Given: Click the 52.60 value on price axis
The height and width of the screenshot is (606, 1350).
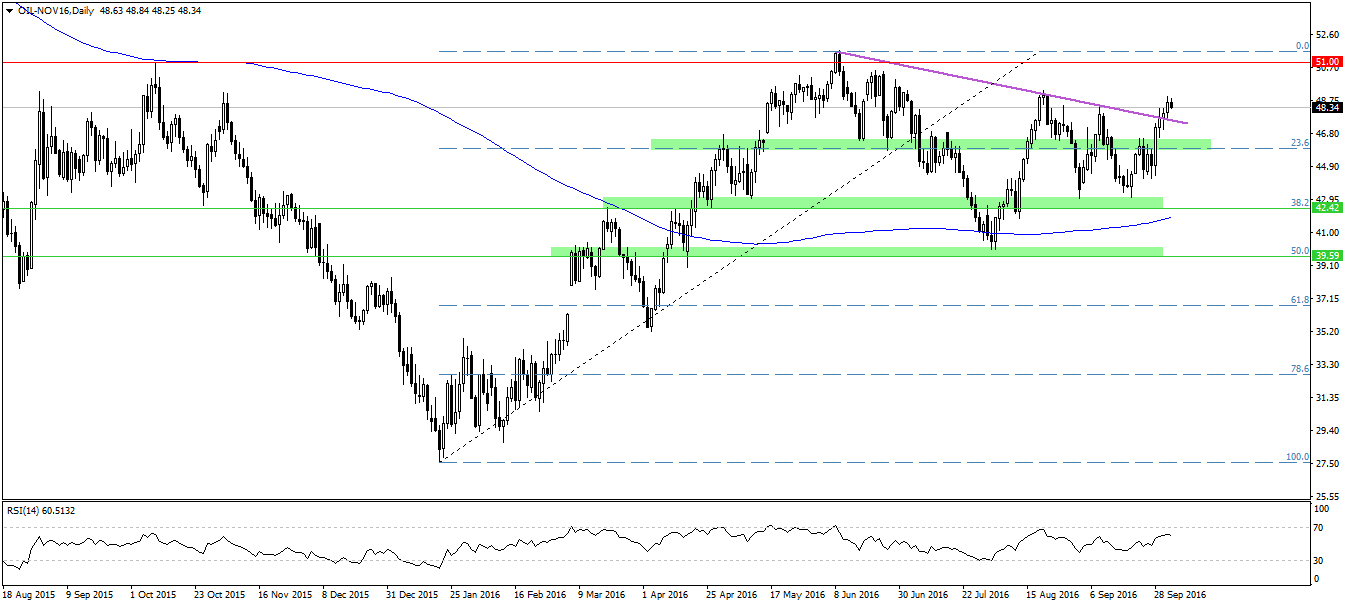Looking at the screenshot, I should pos(1328,35).
